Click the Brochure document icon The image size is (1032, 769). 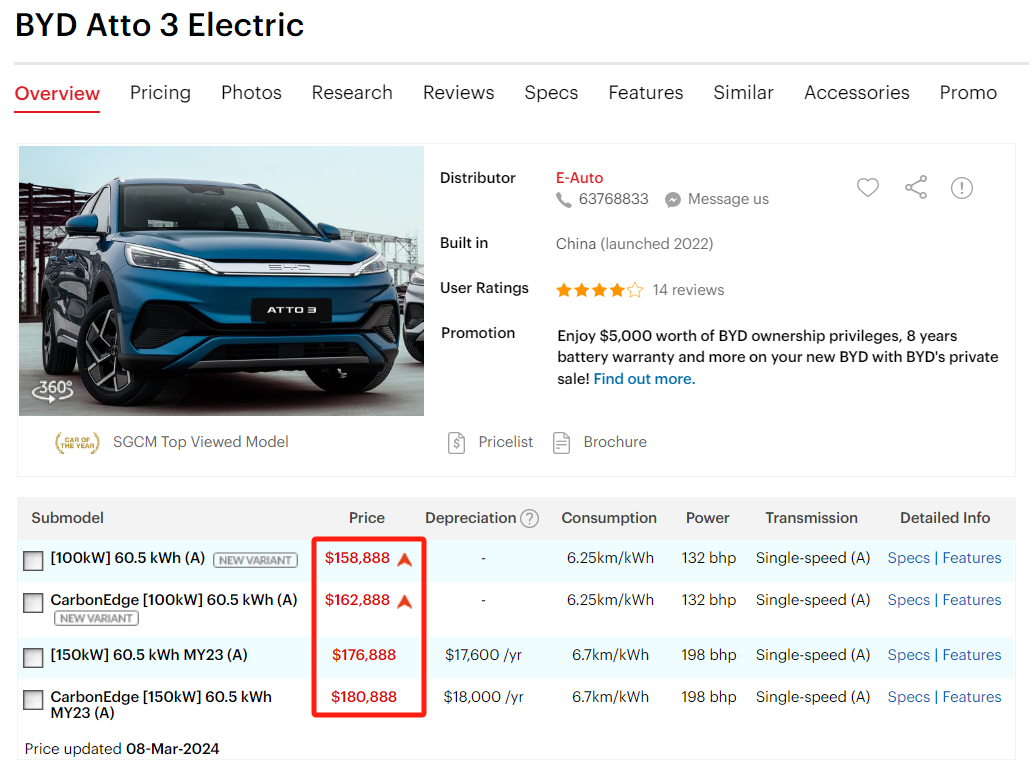562,442
